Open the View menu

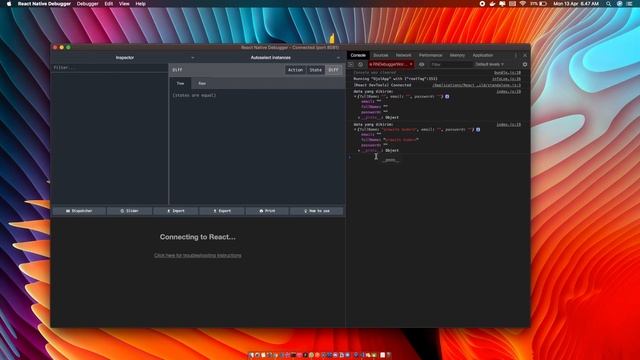[x=124, y=4]
